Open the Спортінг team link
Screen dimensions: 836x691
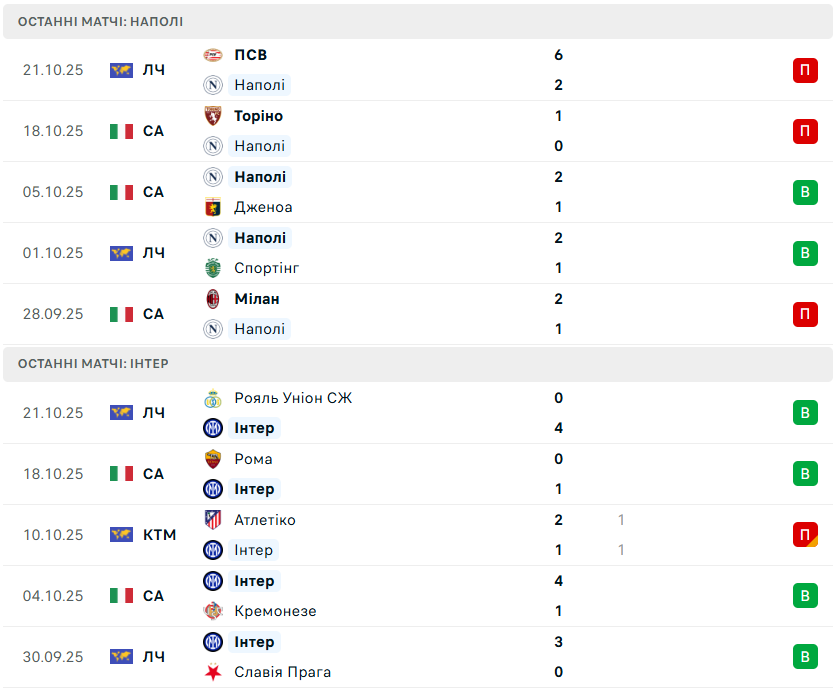[267, 268]
